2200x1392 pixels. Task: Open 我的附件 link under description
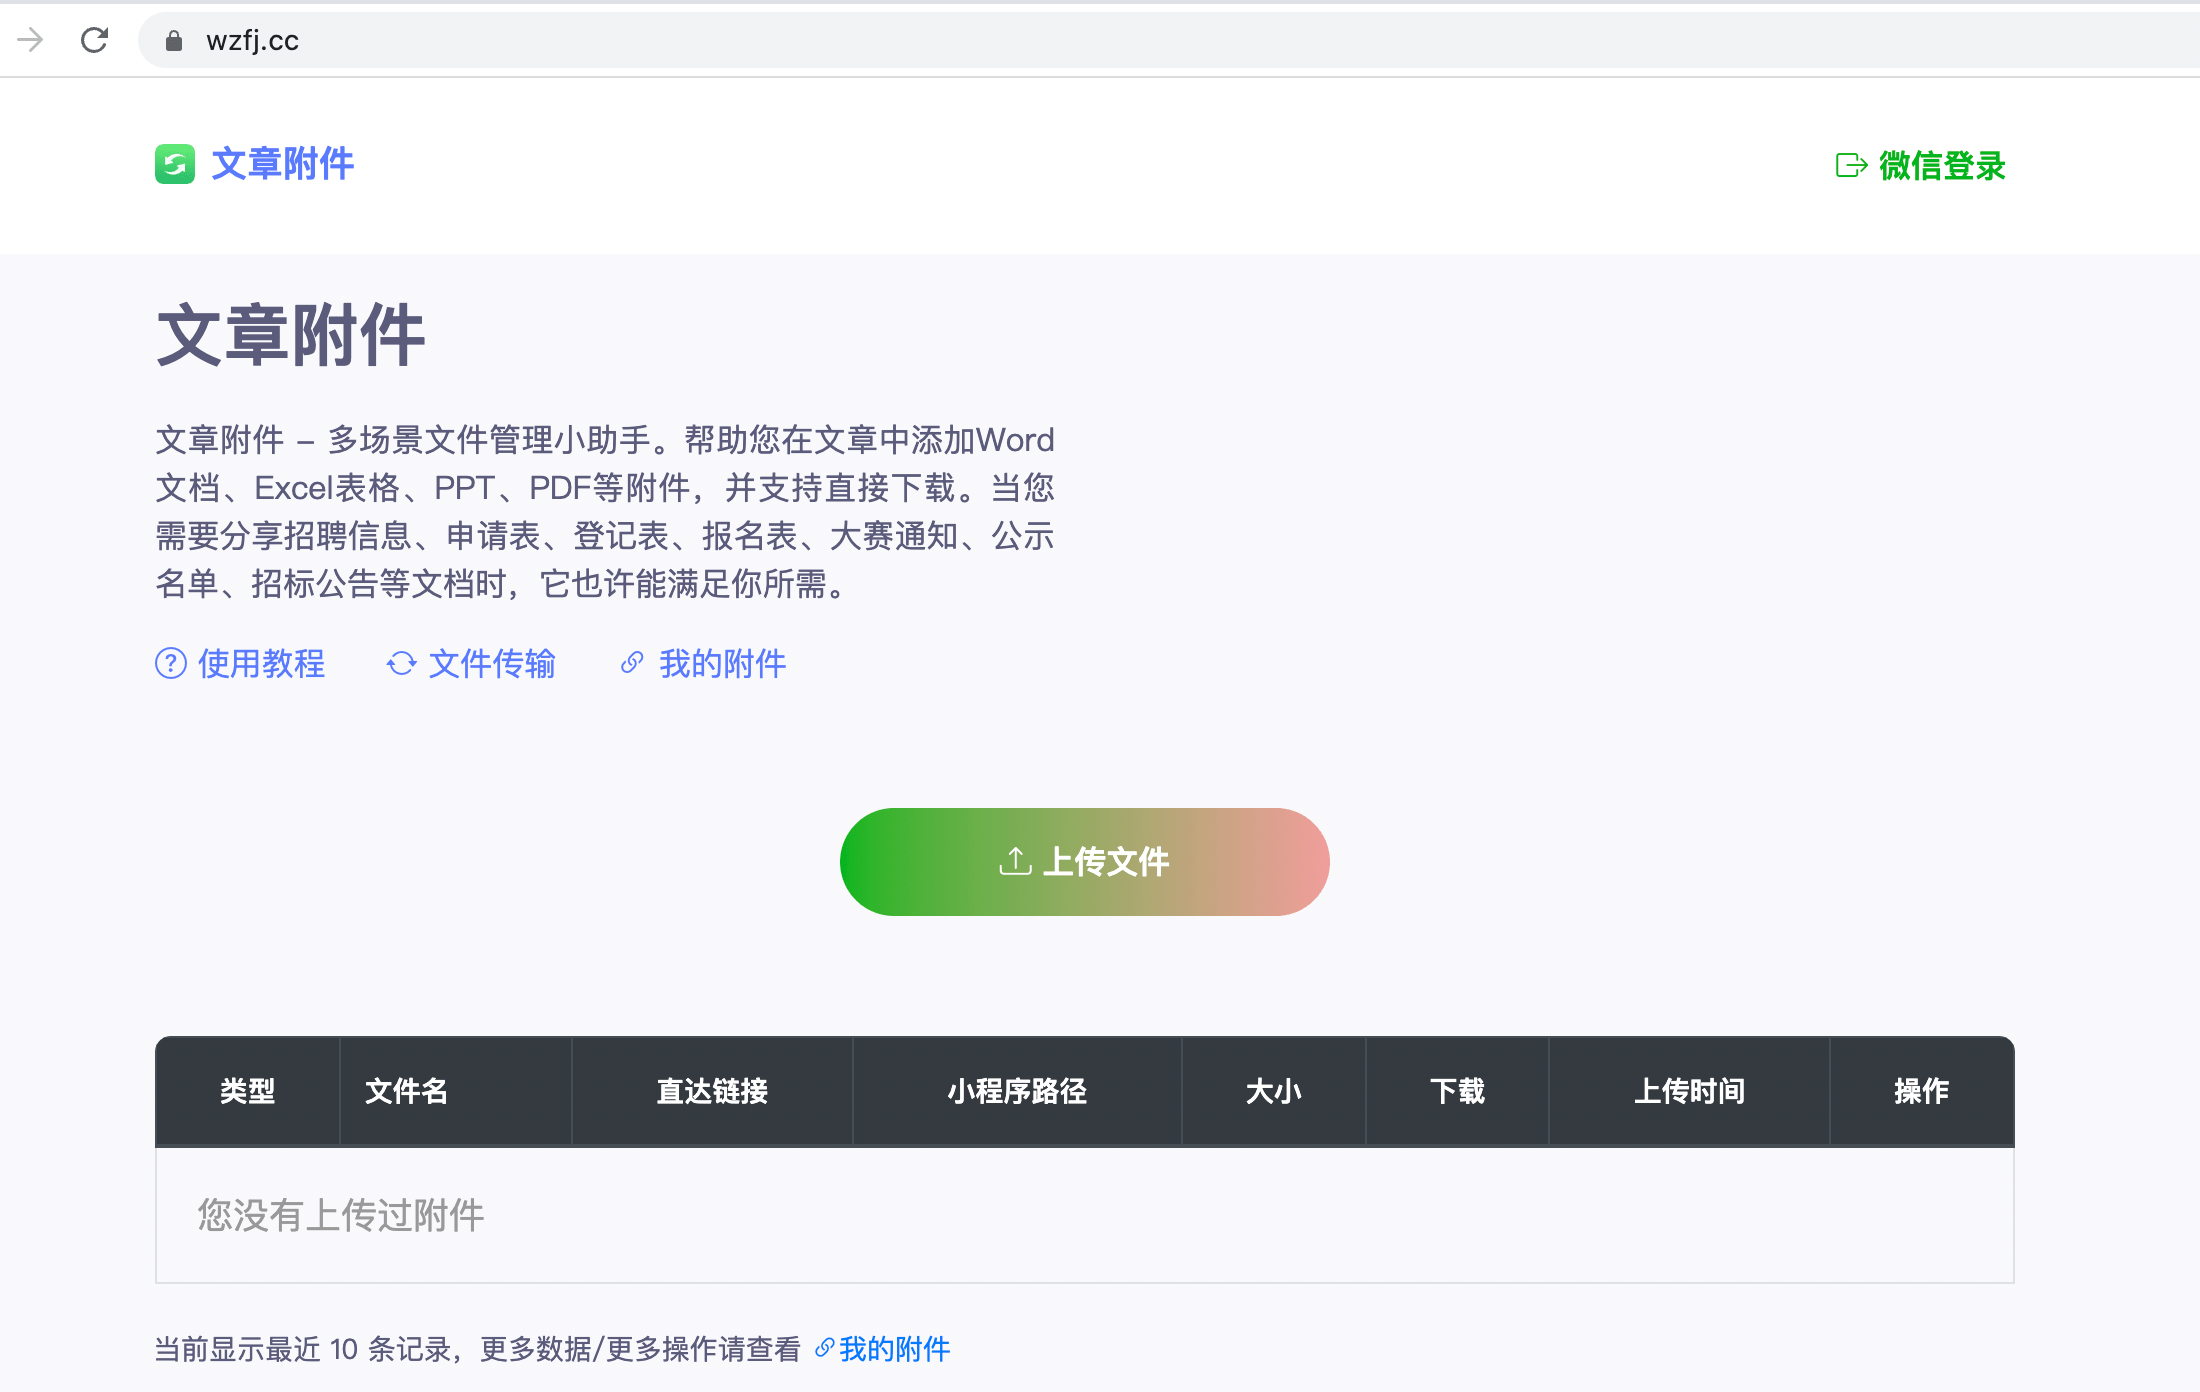point(722,663)
